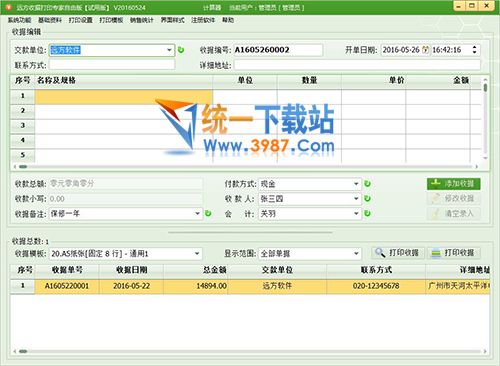Screen dimensions: 500x366
Task: Click the magnifier 打印收据 preview button
Action: click(x=398, y=253)
